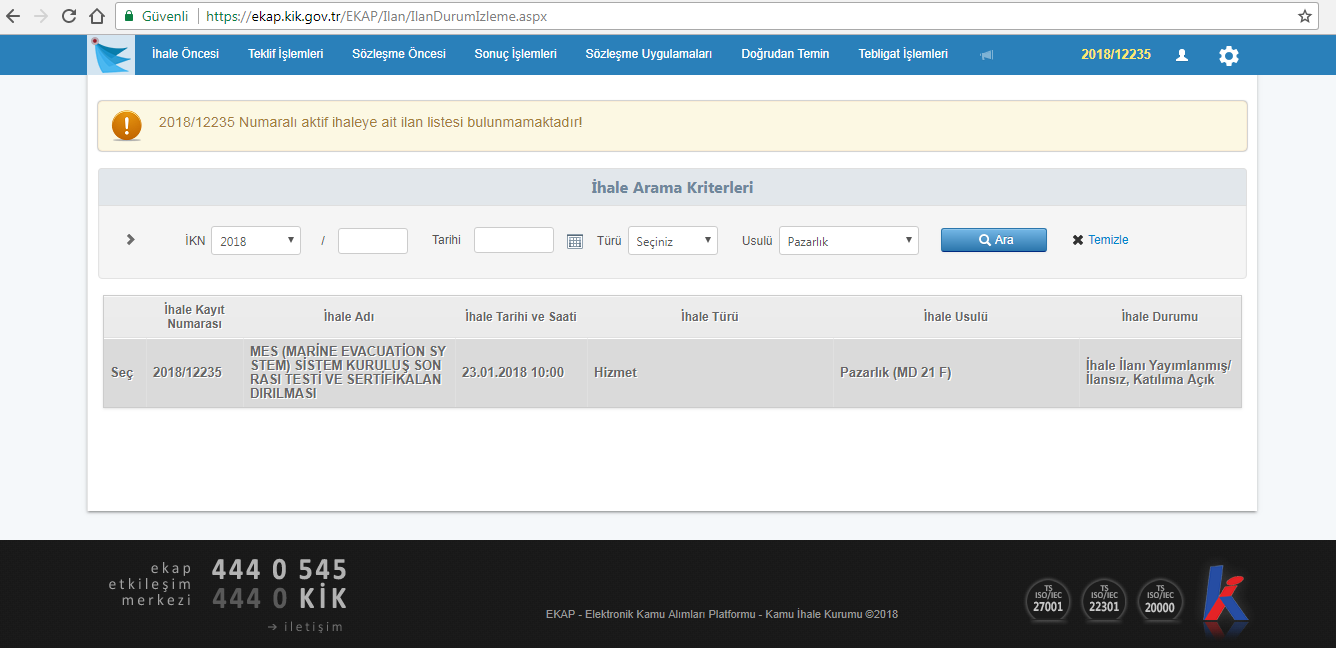Click the Tarihi date input field
The image size is (1336, 648).
(x=513, y=240)
